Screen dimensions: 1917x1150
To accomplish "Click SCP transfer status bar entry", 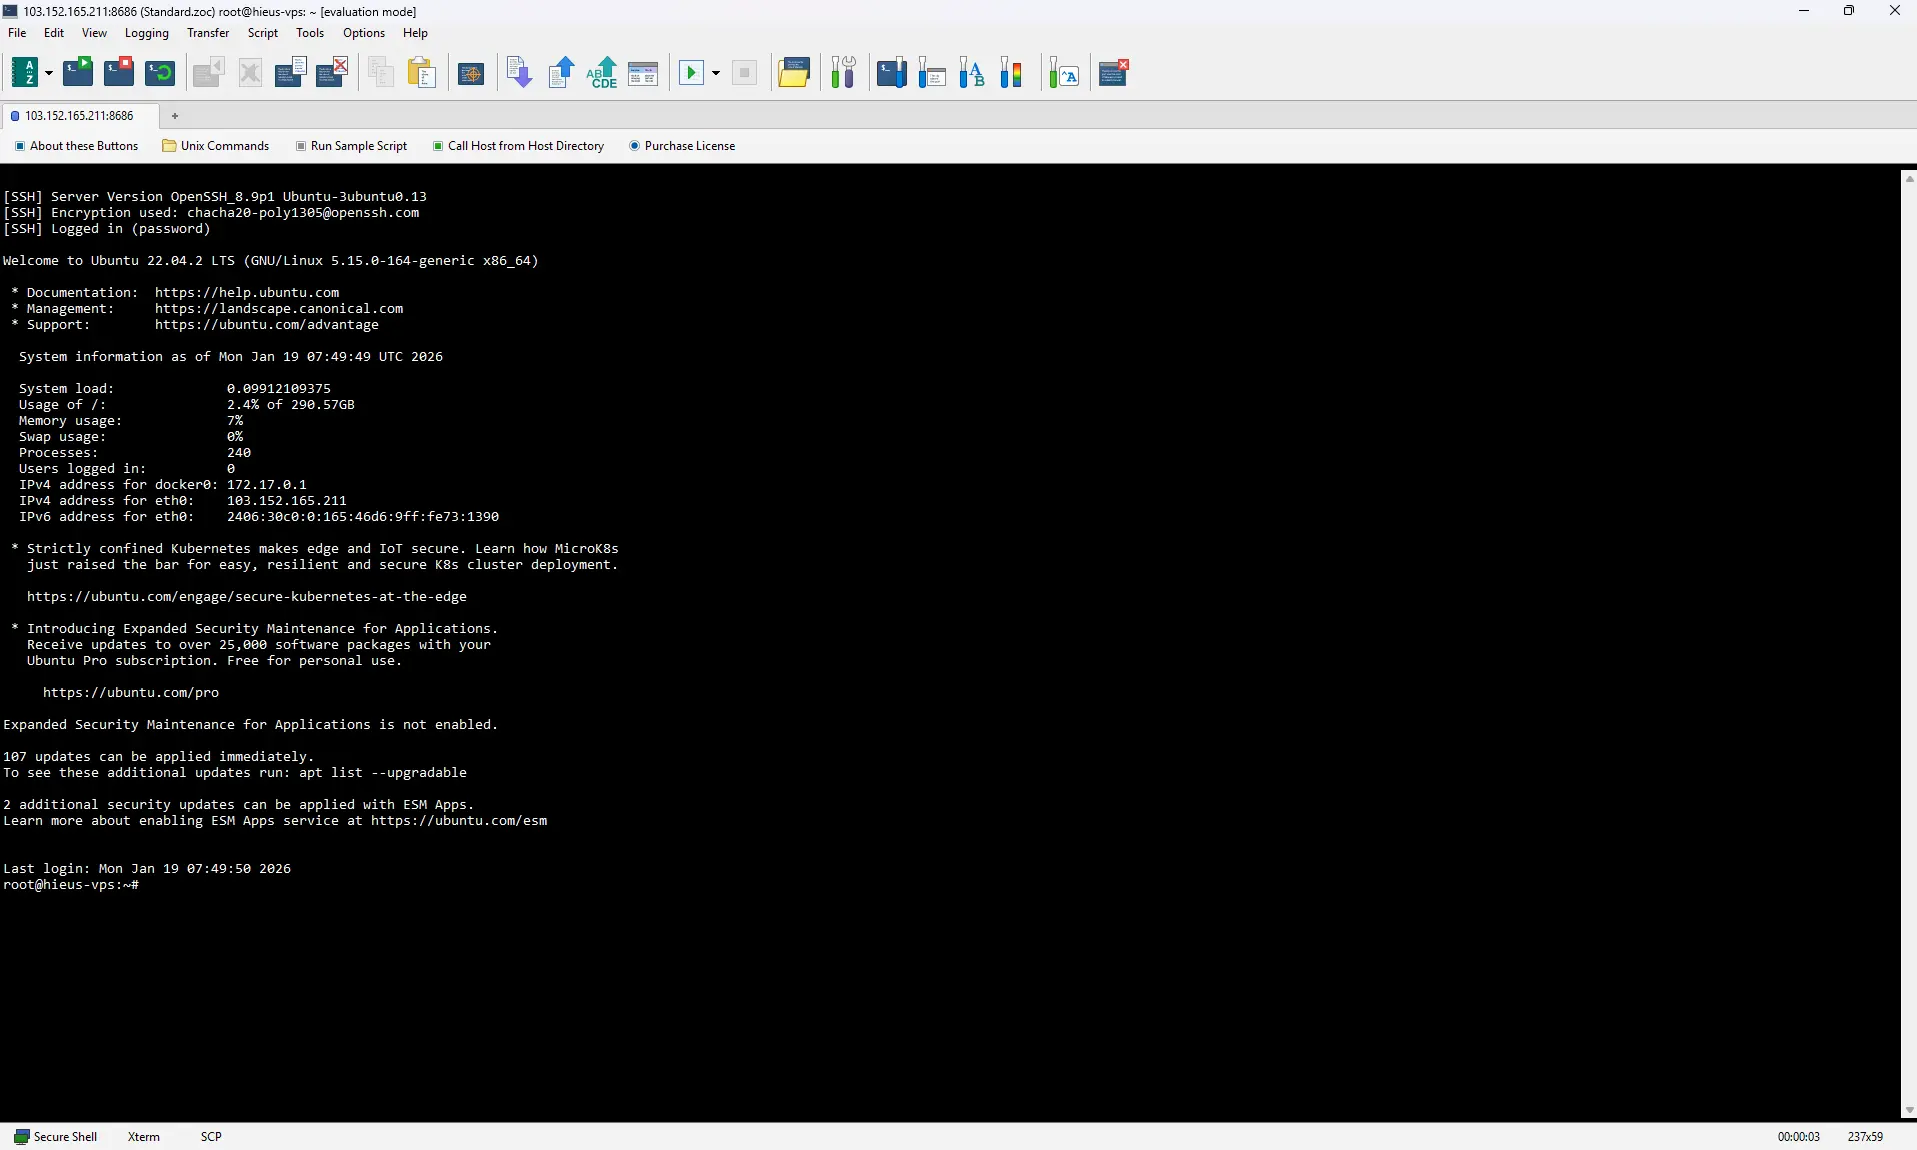I will pyautogui.click(x=211, y=1137).
